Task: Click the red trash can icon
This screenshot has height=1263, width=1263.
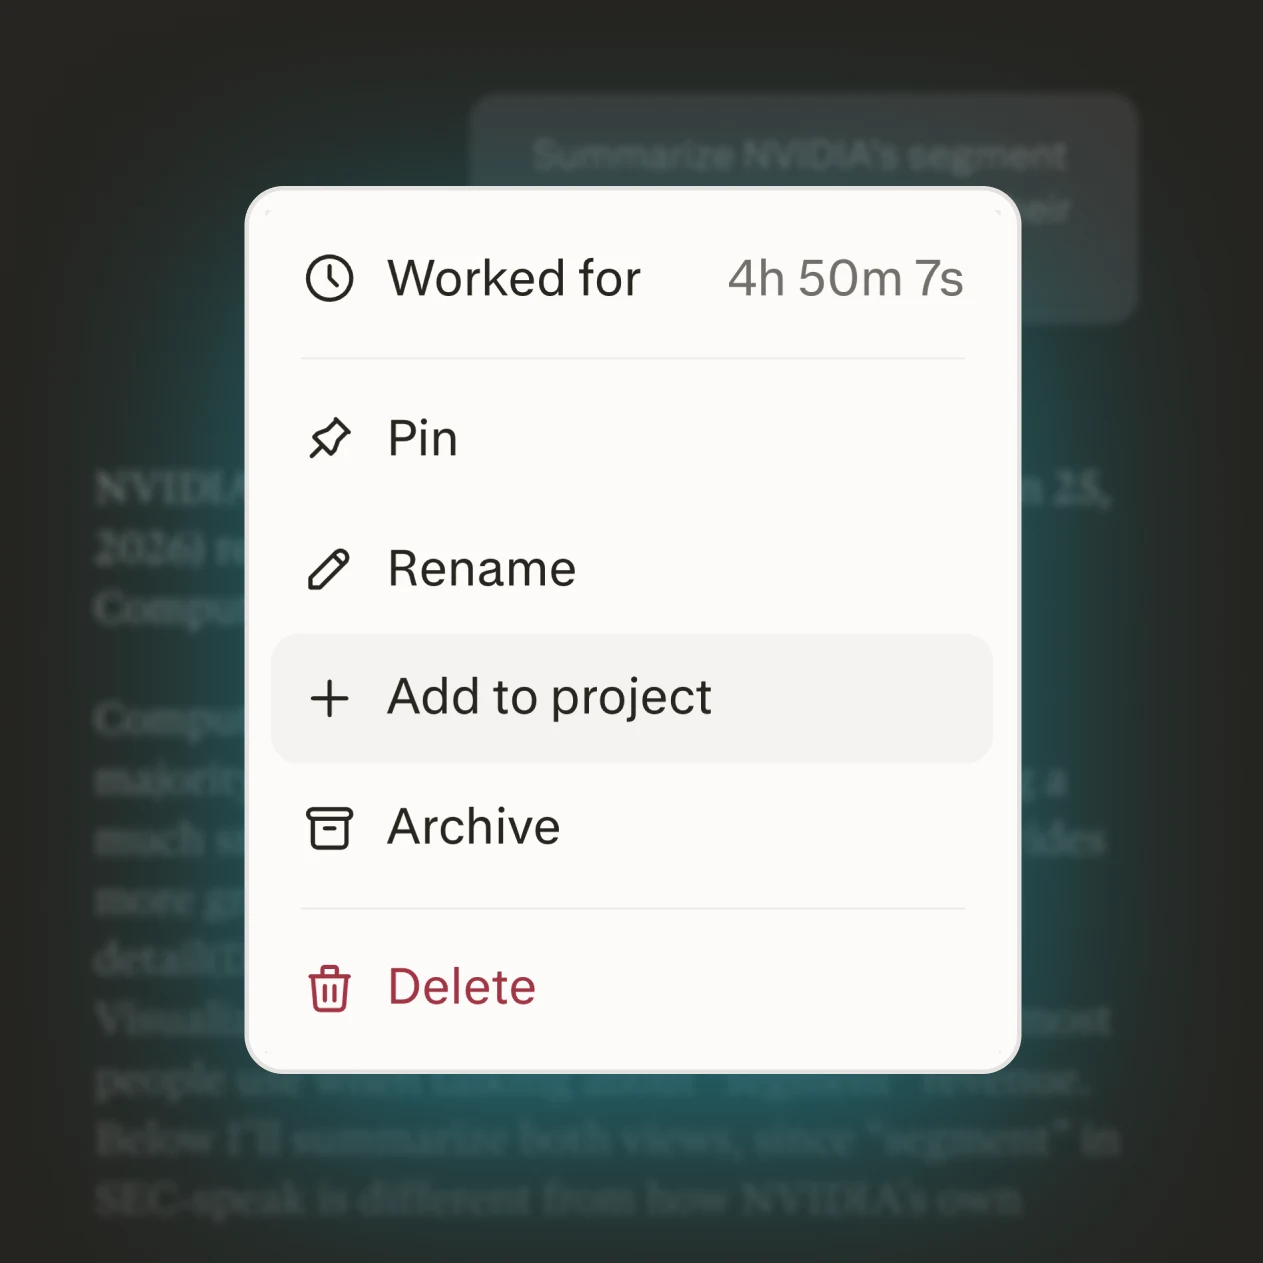Action: [x=329, y=988]
